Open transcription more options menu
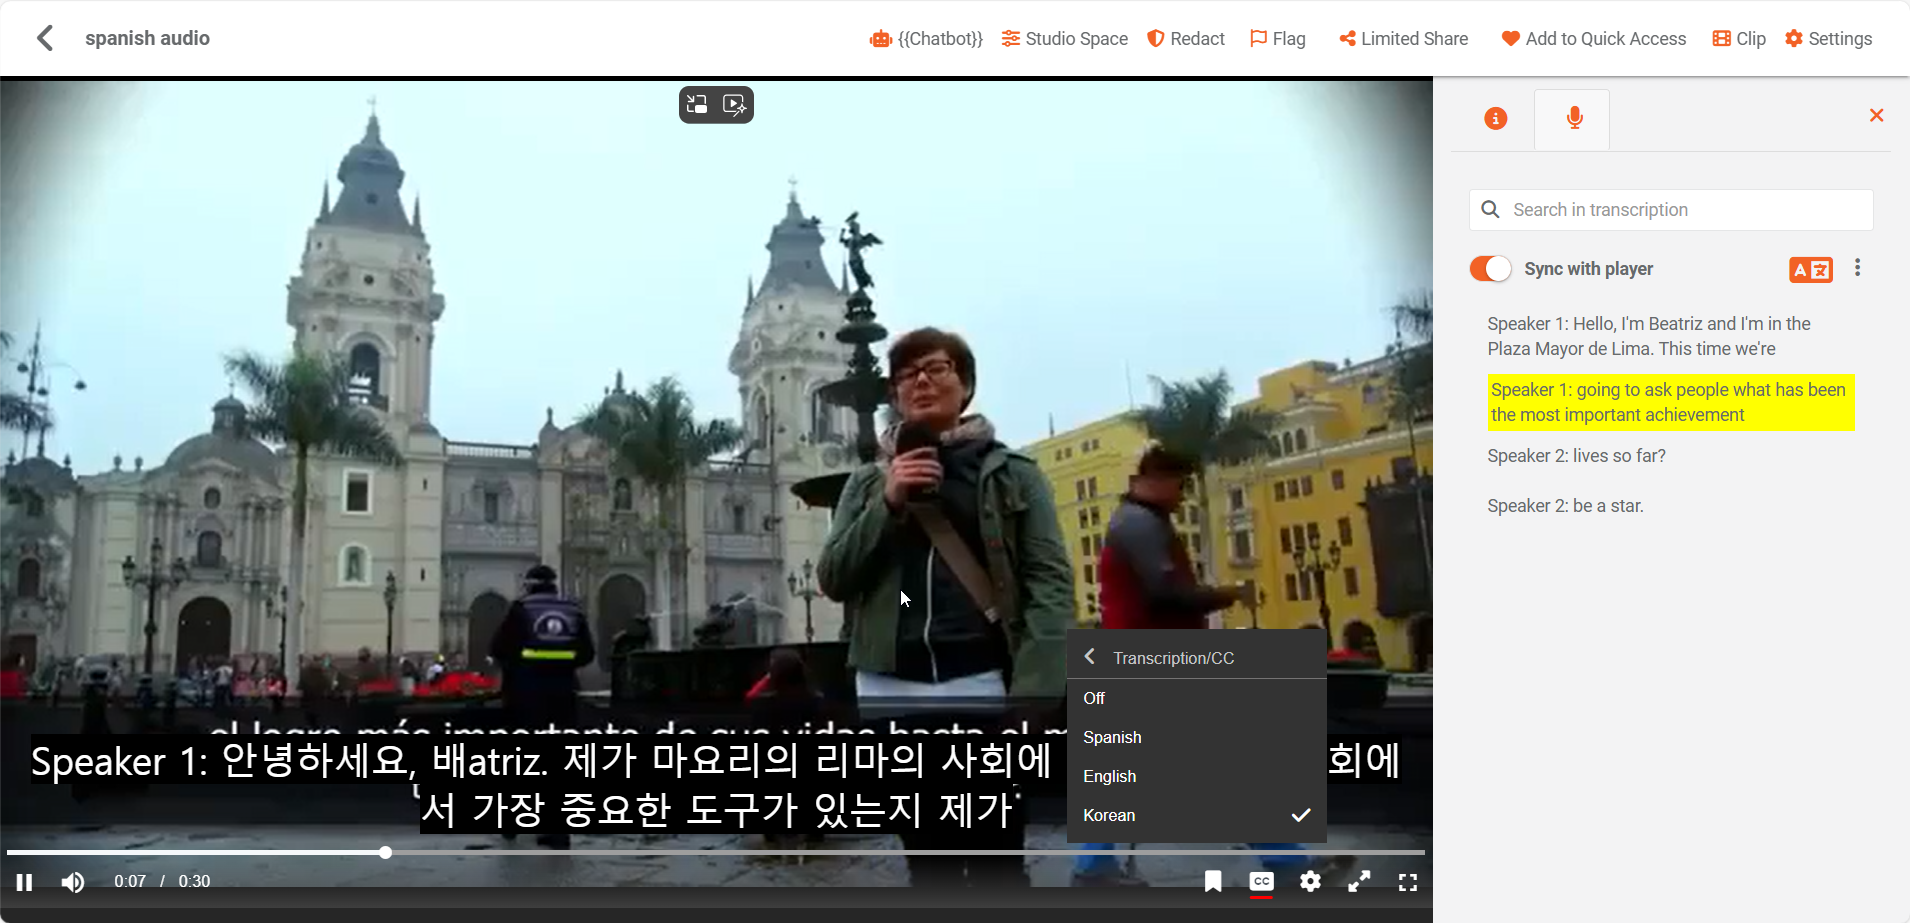The height and width of the screenshot is (923, 1910). pos(1857,268)
